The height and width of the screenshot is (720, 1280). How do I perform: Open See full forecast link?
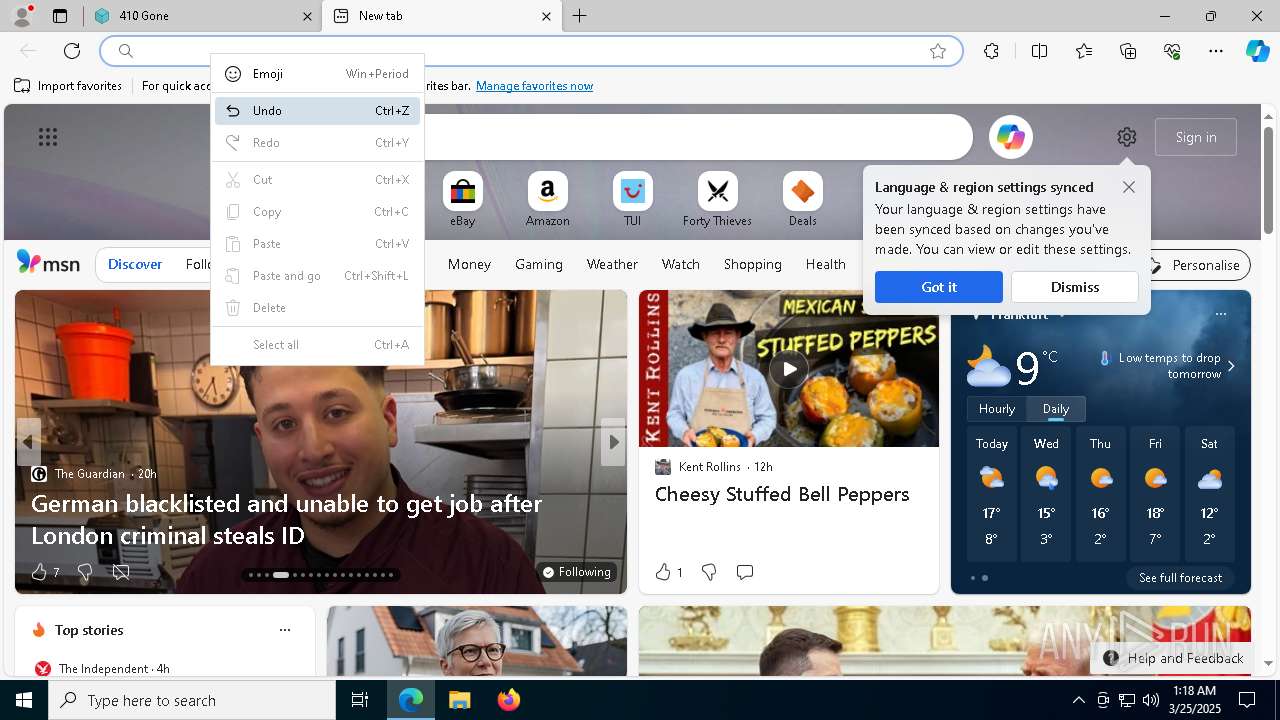coord(1180,578)
